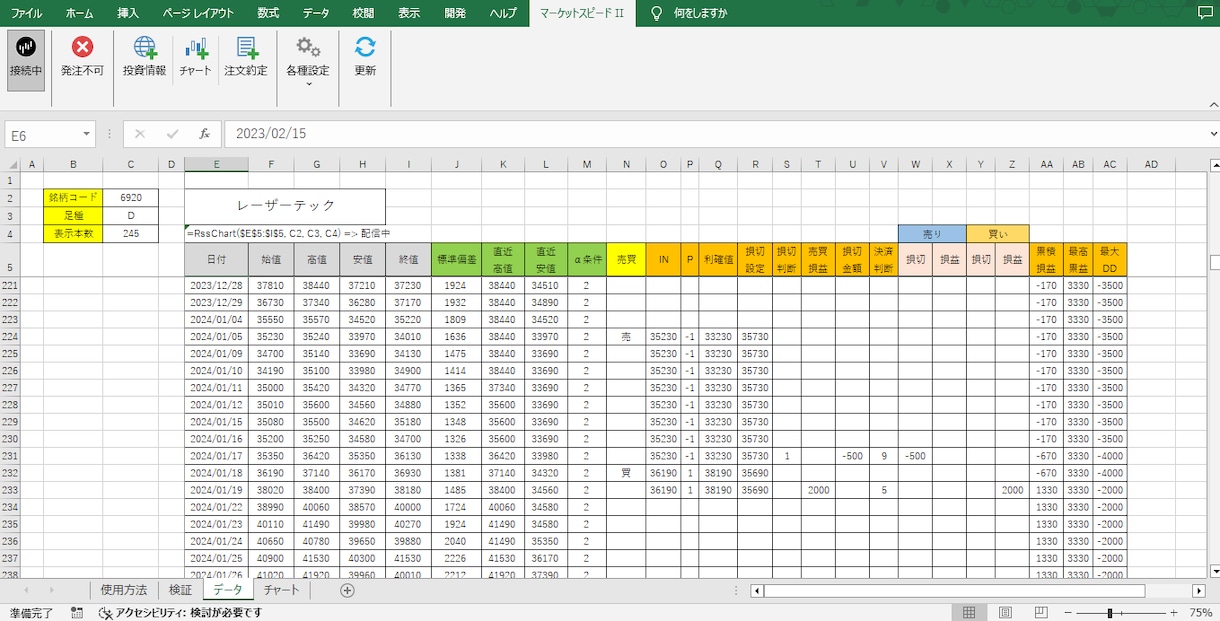The image size is (1220, 621).
Task: Open the Name Box dropdown arrow
Action: (87, 134)
